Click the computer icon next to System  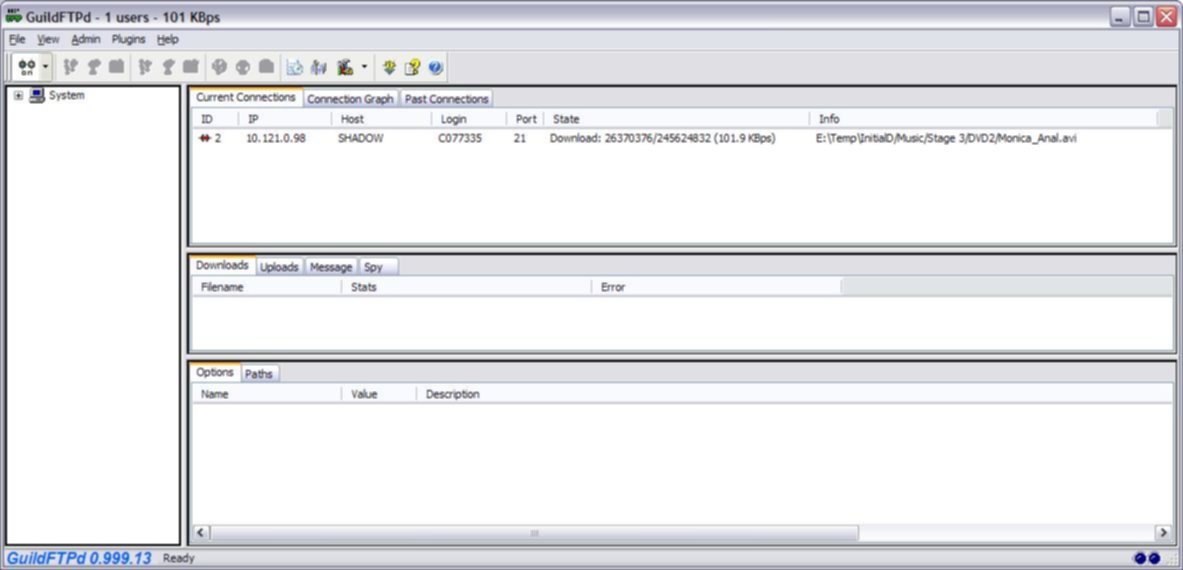point(37,96)
